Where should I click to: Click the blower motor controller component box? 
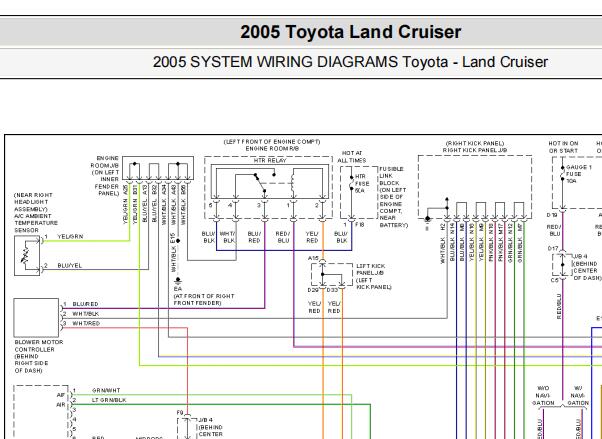click(36, 318)
